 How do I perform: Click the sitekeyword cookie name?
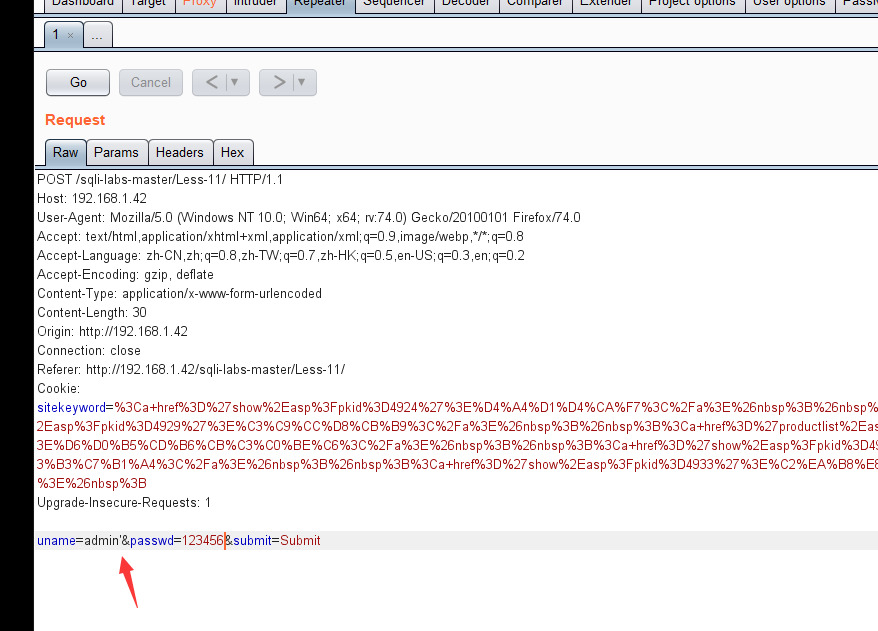point(72,408)
